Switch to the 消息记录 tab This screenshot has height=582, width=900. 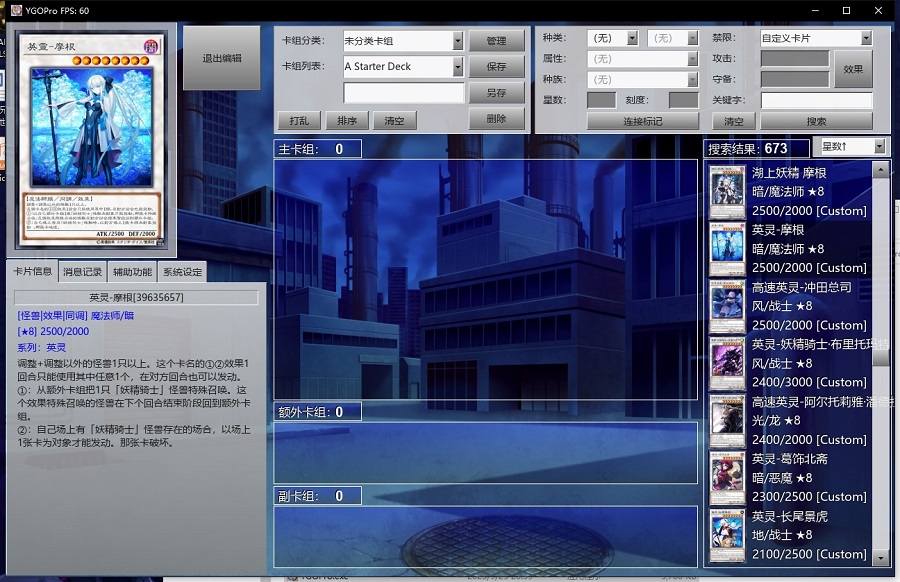coord(82,272)
